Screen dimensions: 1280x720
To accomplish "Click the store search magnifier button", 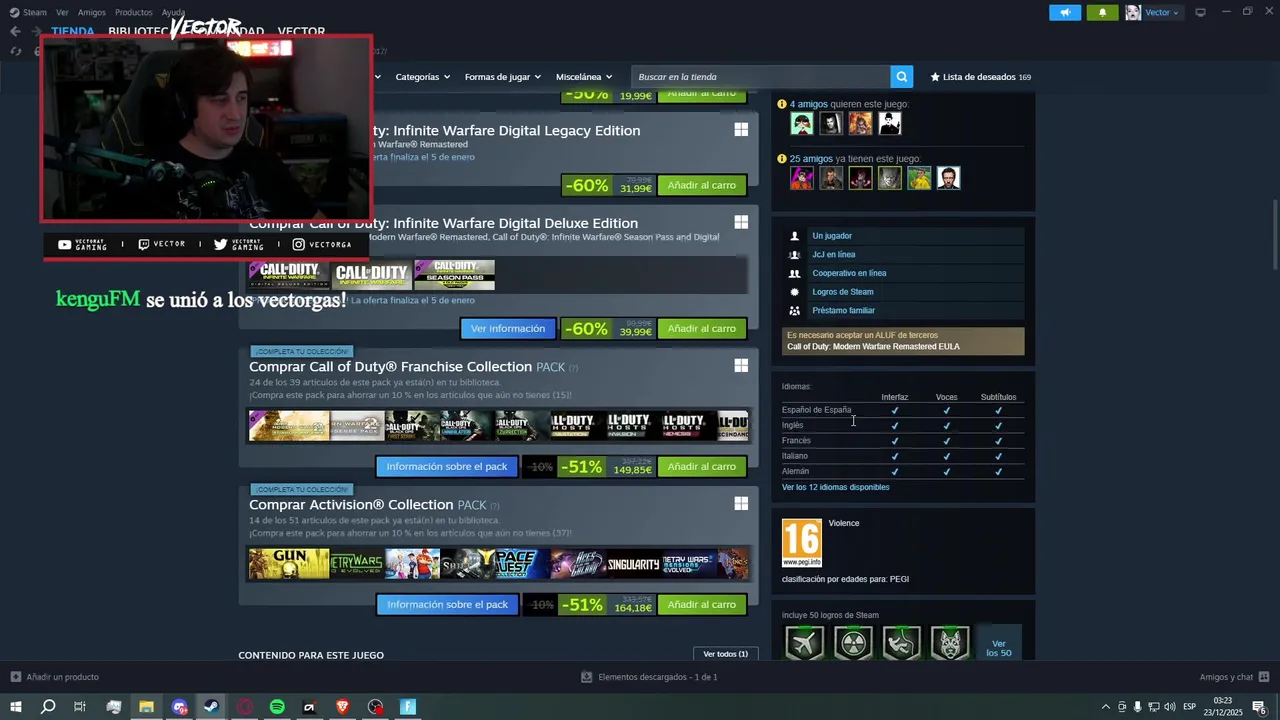I will coord(902,76).
